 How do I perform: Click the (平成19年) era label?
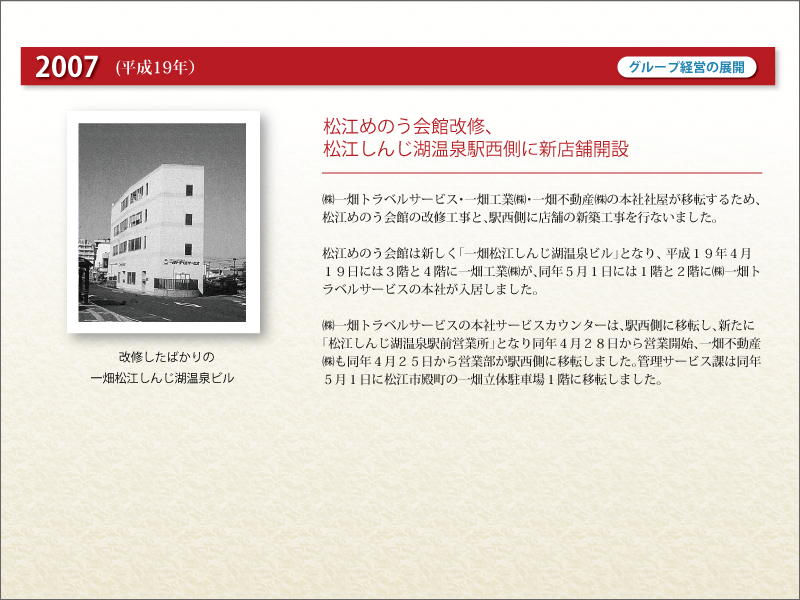pyautogui.click(x=154, y=68)
